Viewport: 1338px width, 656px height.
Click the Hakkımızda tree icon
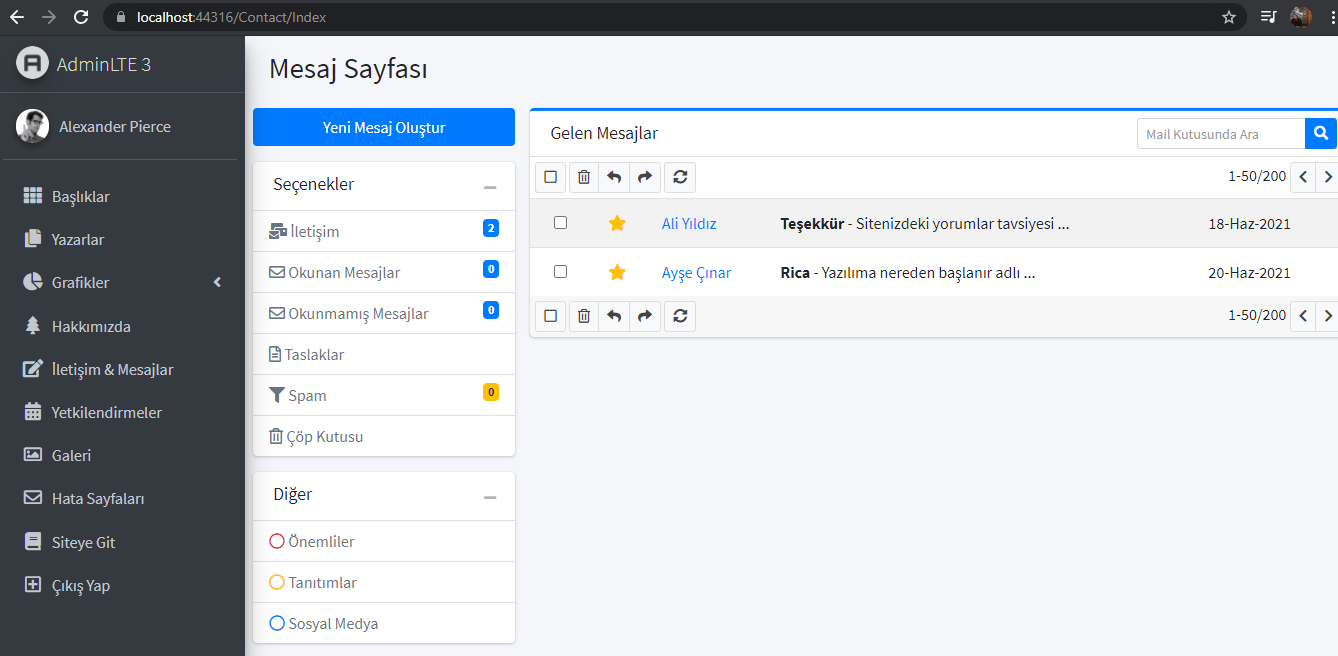[x=32, y=326]
